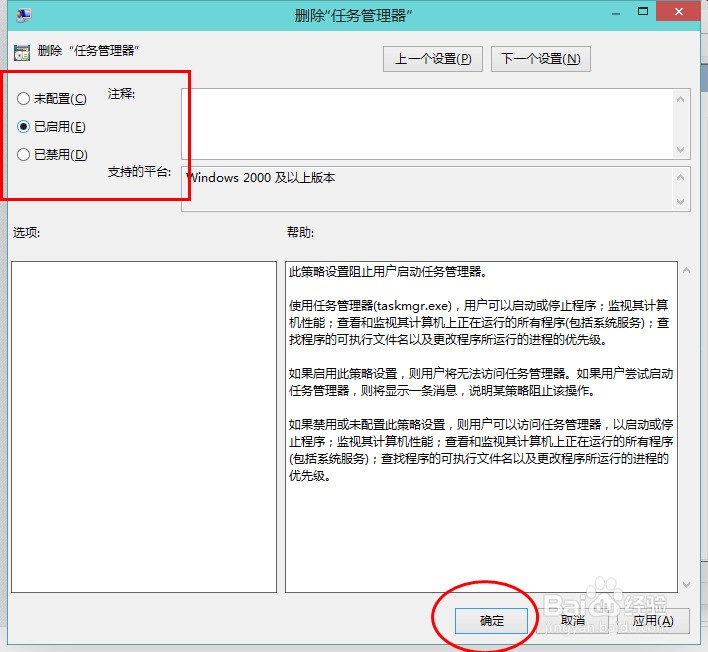Click the 支持的平台 box scroll up arrow
The height and width of the screenshot is (652, 708).
(681, 177)
